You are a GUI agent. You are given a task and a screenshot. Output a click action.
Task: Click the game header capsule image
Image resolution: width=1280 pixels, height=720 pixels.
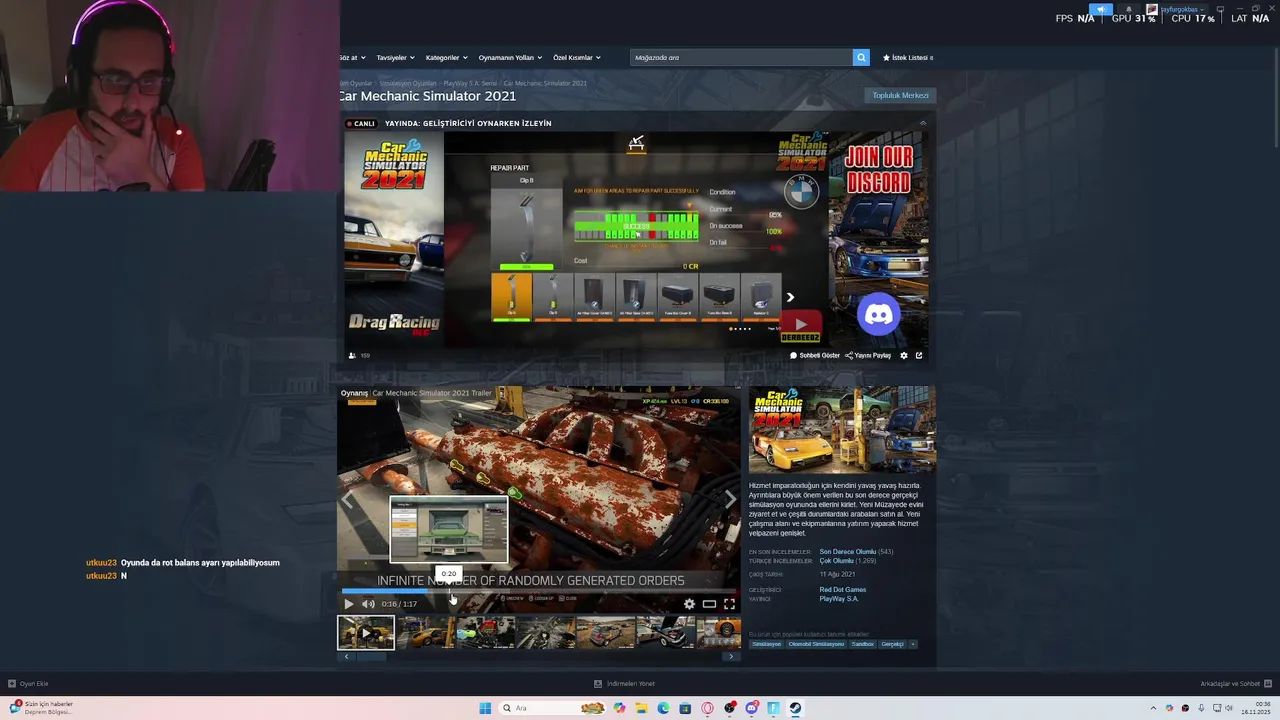(842, 429)
